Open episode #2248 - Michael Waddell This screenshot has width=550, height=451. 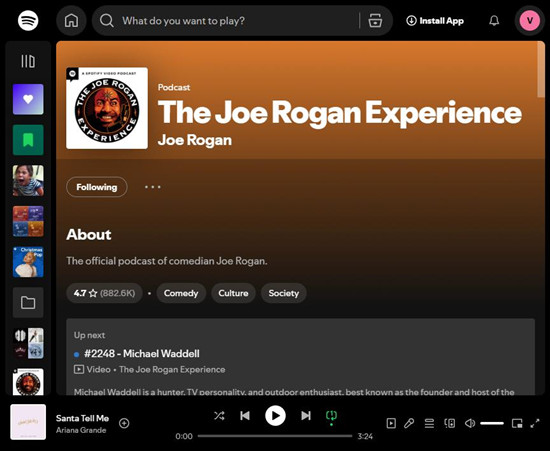coord(142,354)
